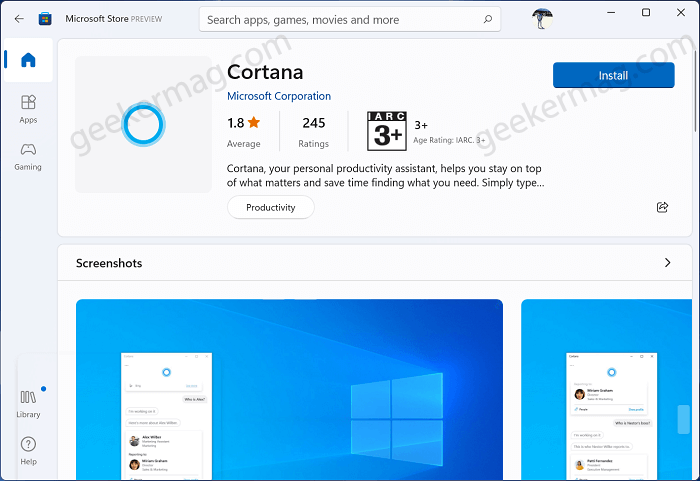Image resolution: width=700 pixels, height=481 pixels.
Task: Open the user profile avatar
Action: click(x=542, y=19)
